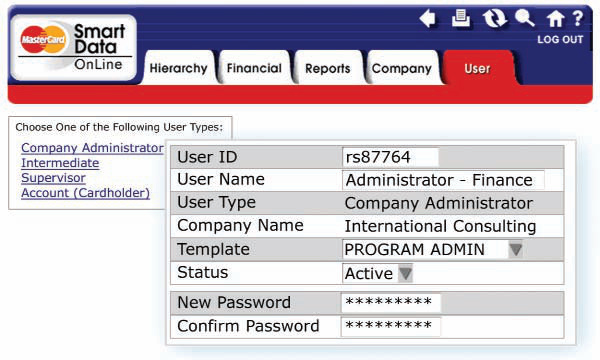Choose Account (Cardholder) user type link
Viewport: 600px width, 360px height.
(85, 193)
